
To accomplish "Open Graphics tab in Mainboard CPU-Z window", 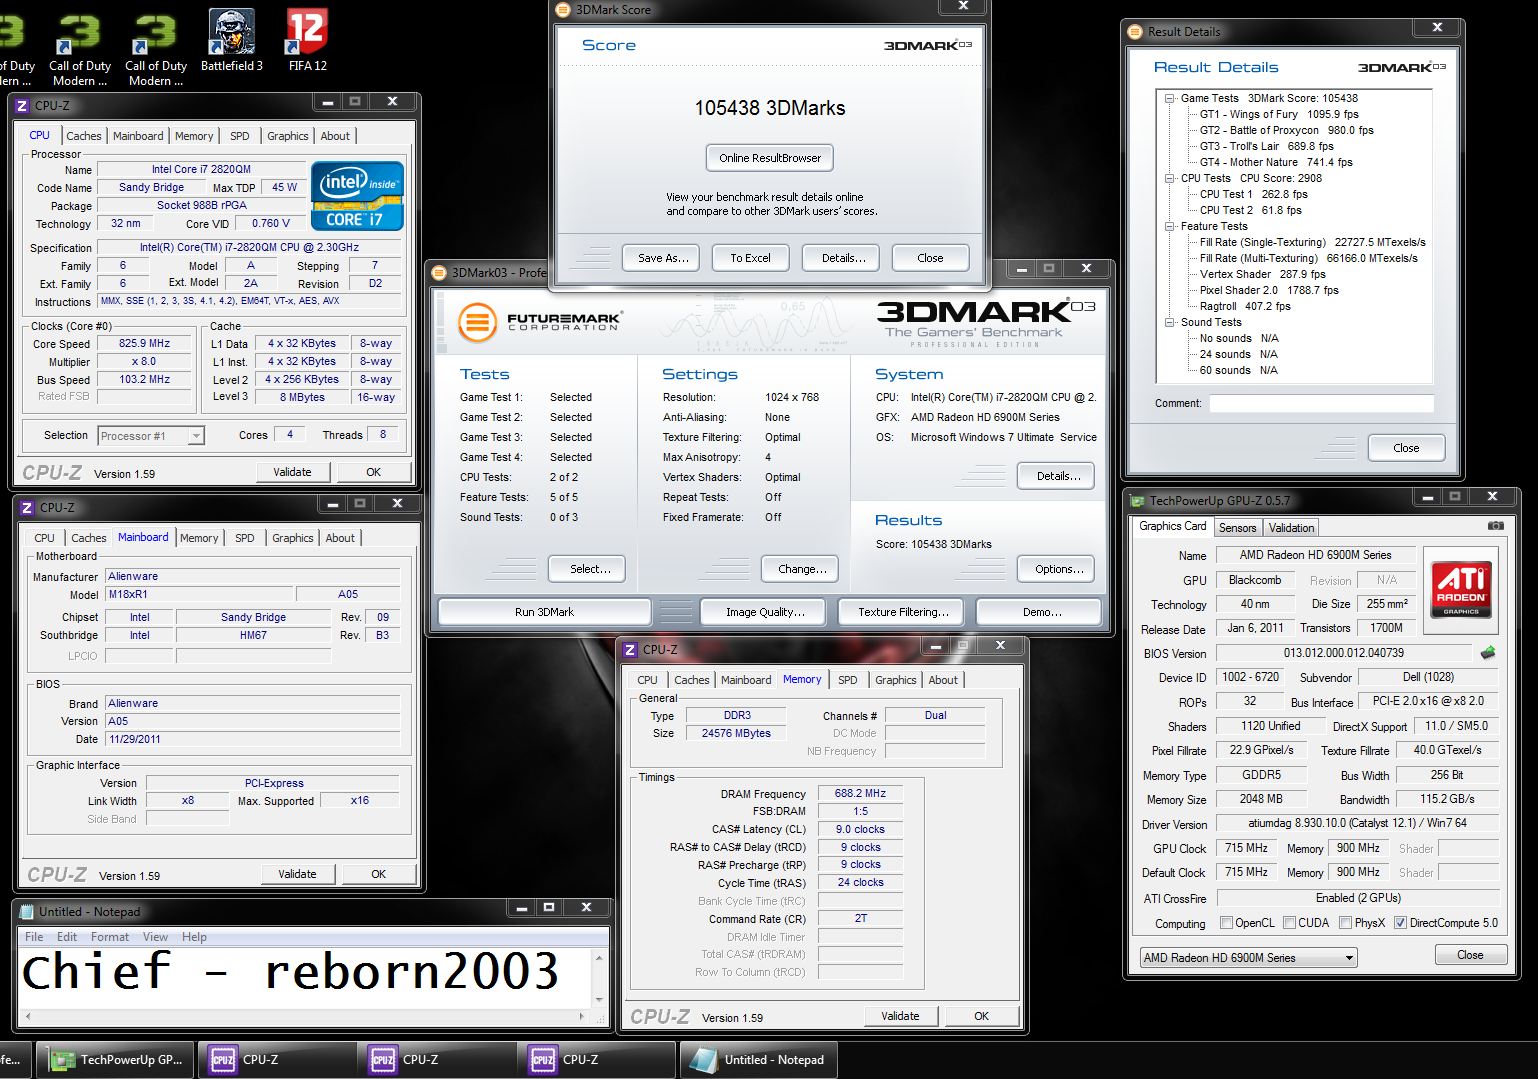I will tap(293, 538).
